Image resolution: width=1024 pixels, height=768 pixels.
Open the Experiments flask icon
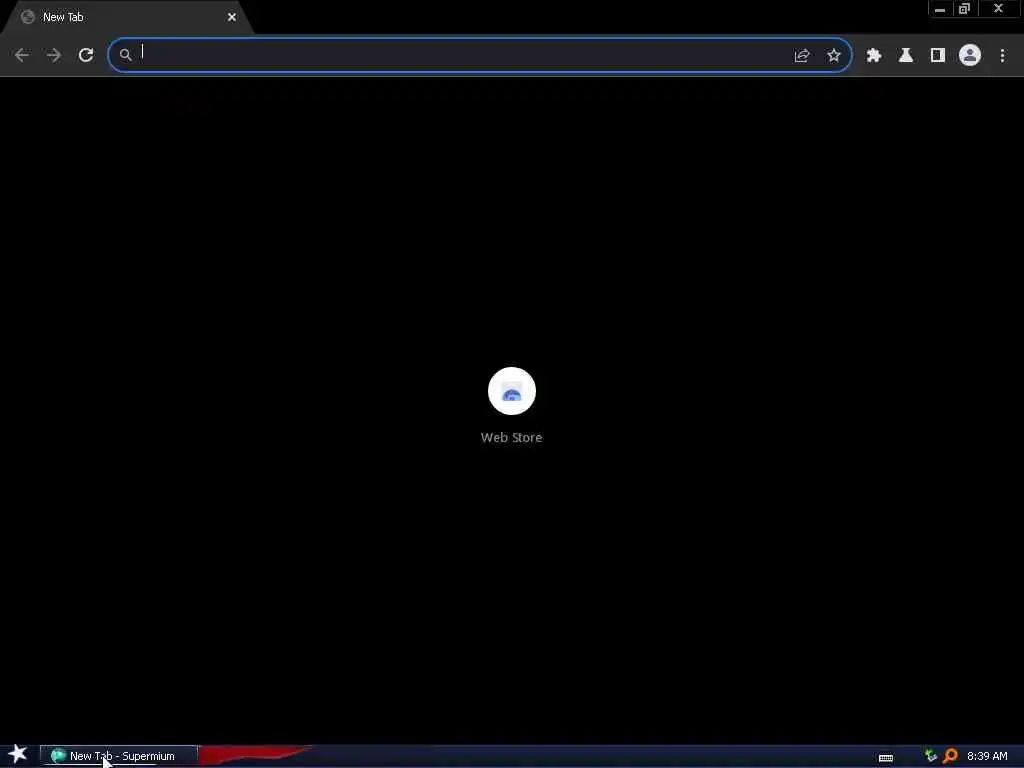point(906,55)
